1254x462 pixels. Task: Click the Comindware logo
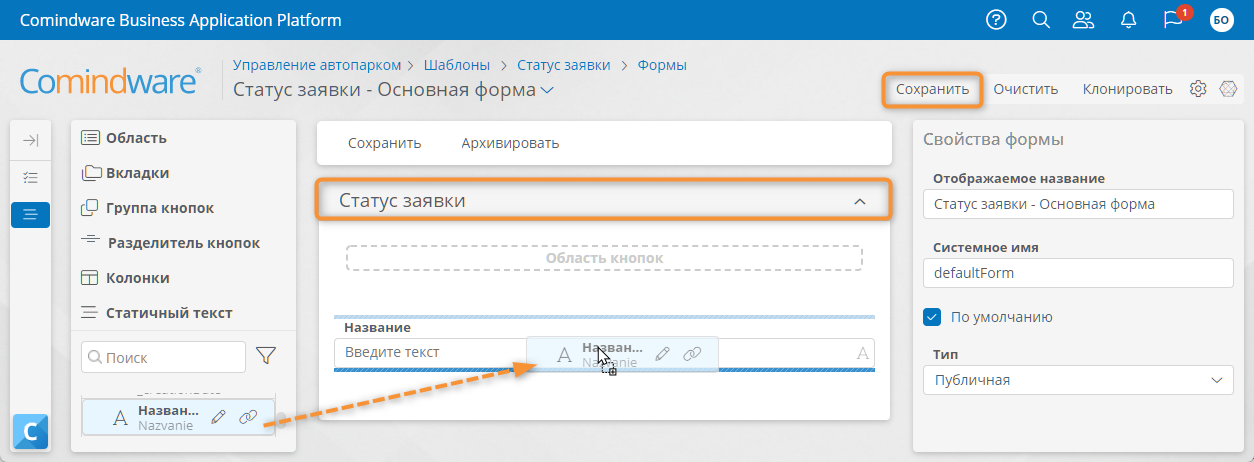pyautogui.click(x=110, y=82)
